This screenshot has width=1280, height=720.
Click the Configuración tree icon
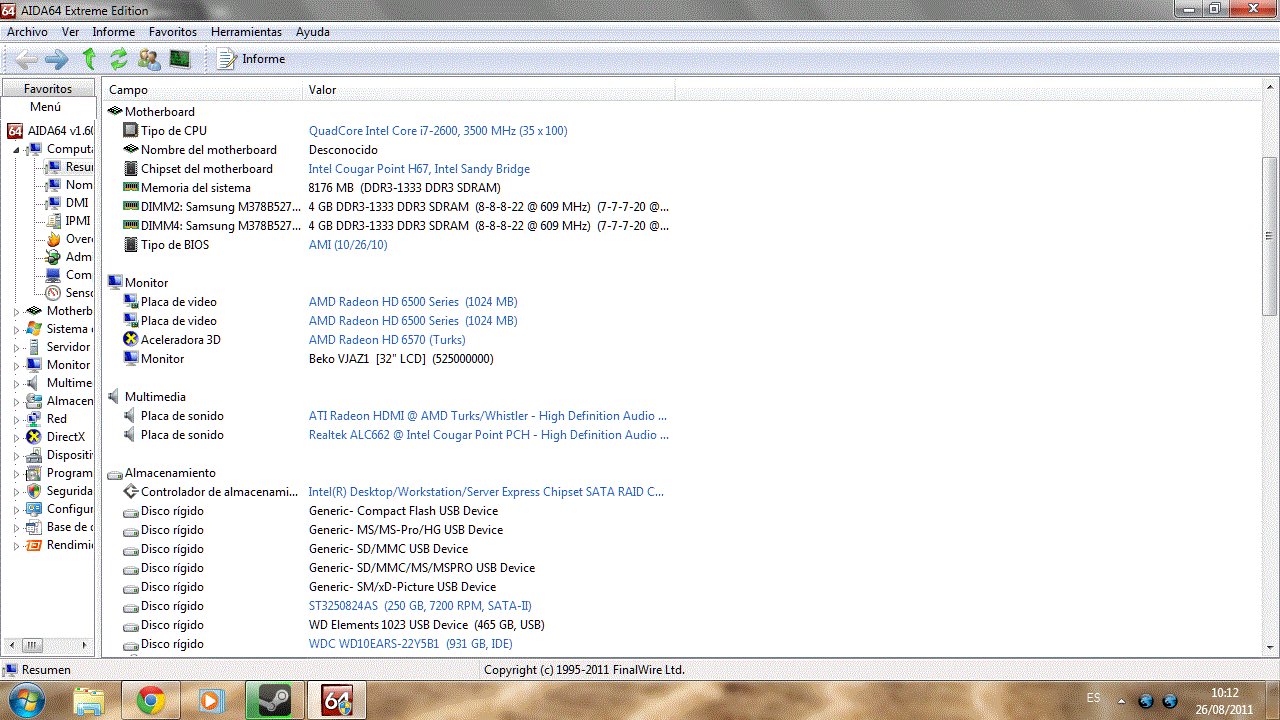(x=34, y=509)
